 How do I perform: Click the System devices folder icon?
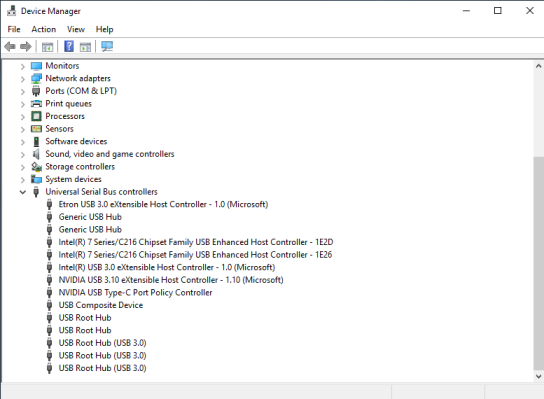tap(36, 179)
